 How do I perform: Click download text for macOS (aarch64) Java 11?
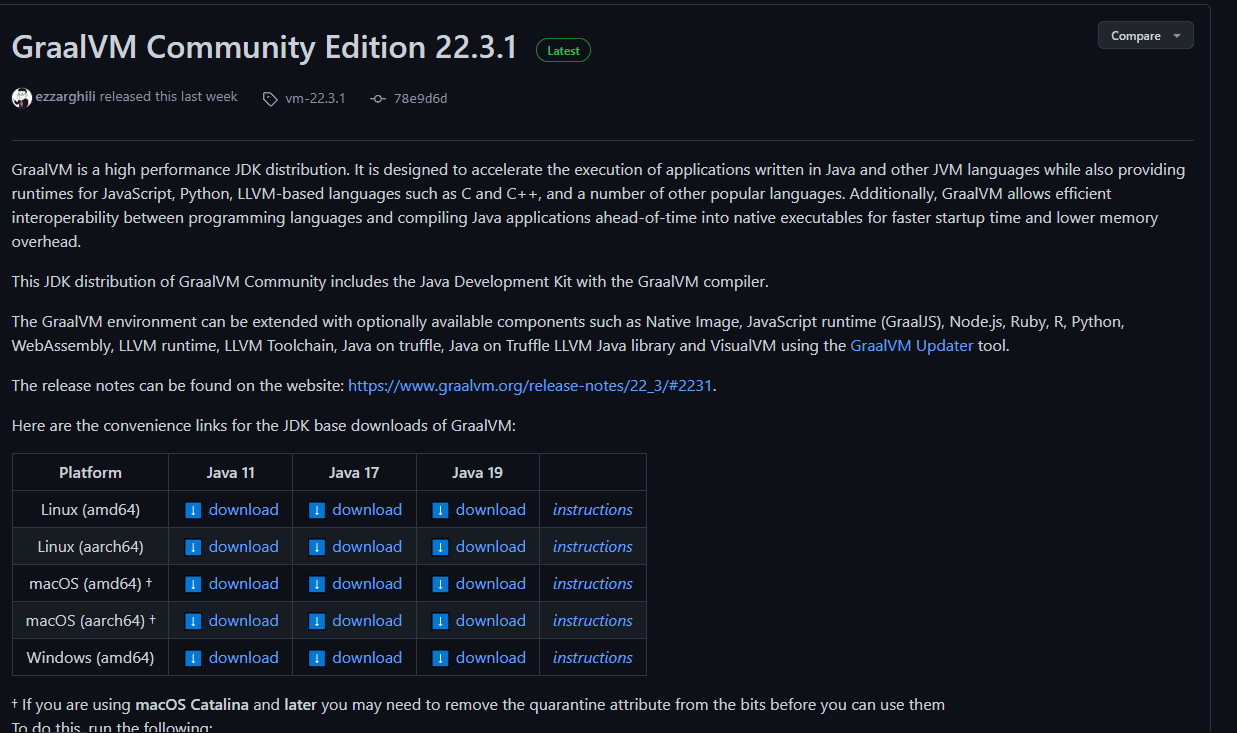tap(244, 621)
